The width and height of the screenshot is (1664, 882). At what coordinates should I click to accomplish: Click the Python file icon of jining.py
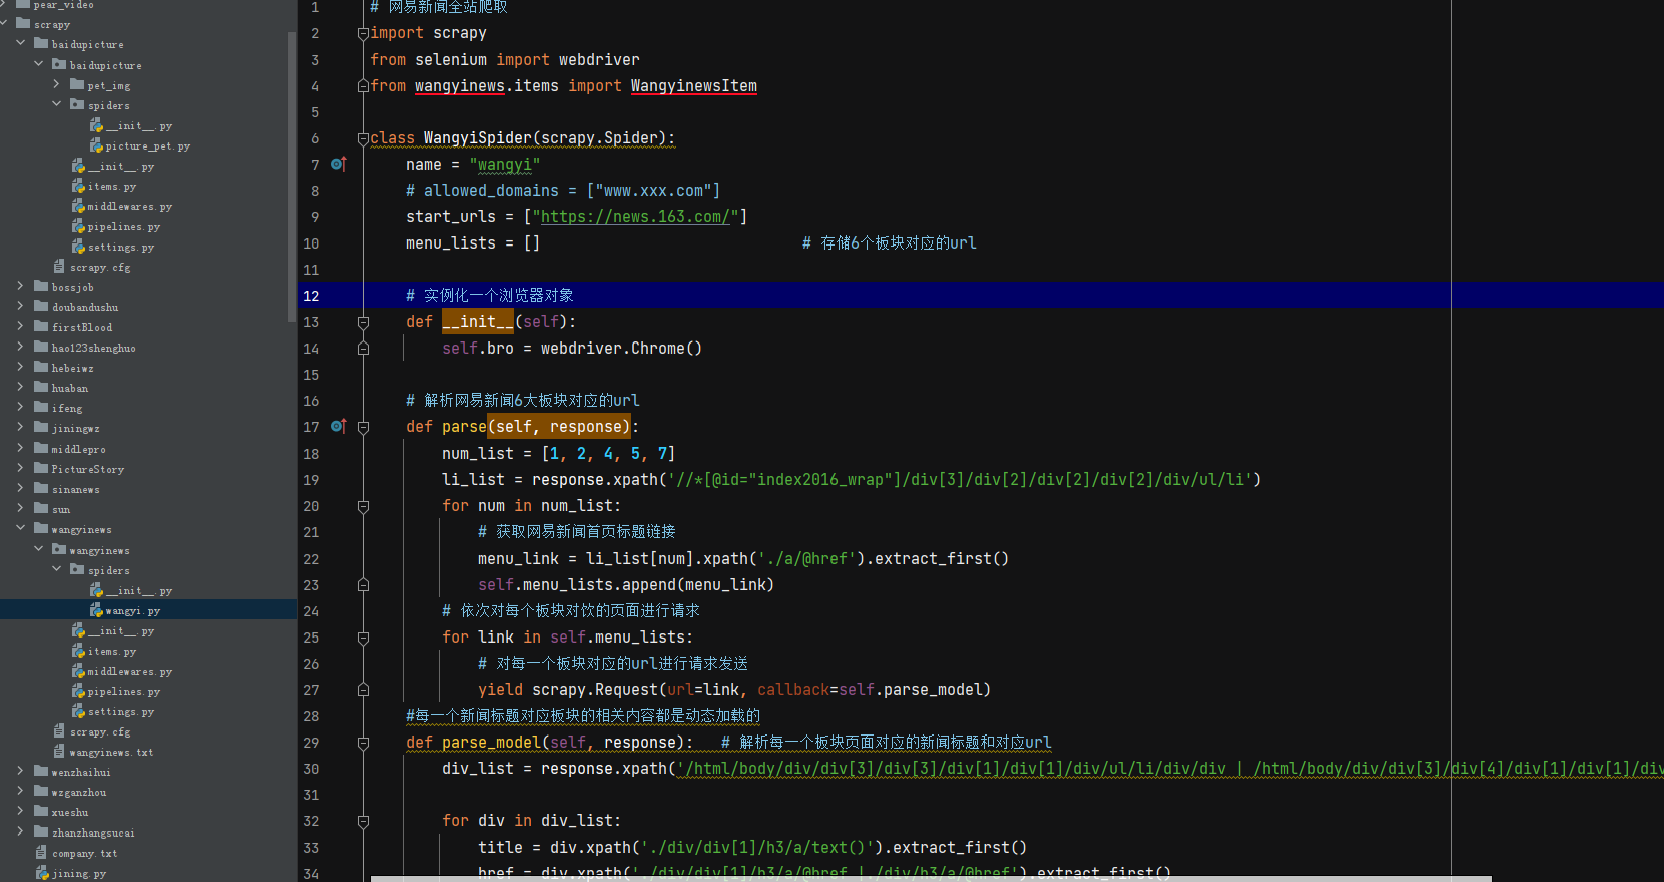click(42, 873)
